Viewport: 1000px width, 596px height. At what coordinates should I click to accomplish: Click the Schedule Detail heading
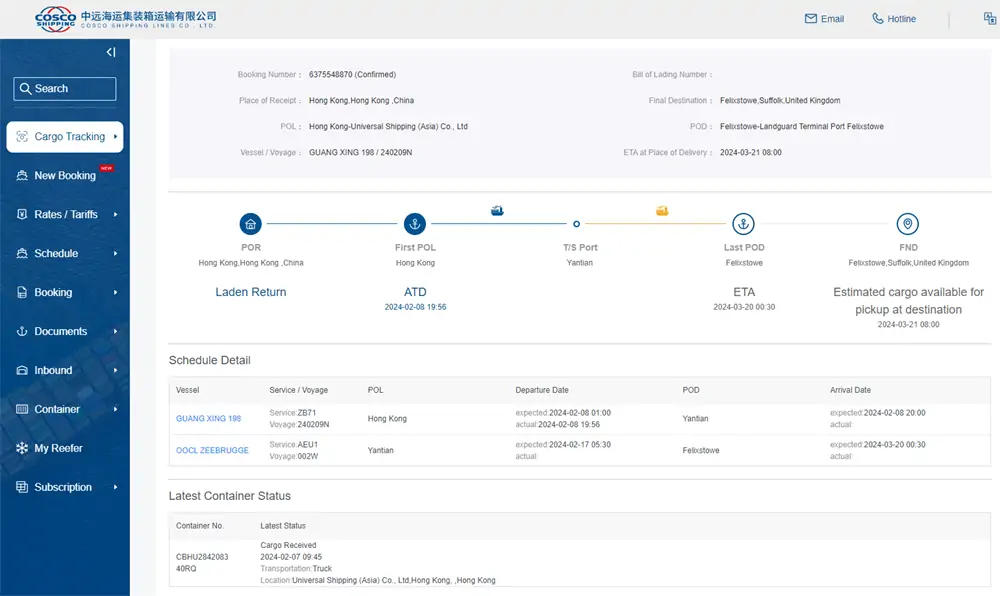coord(210,360)
